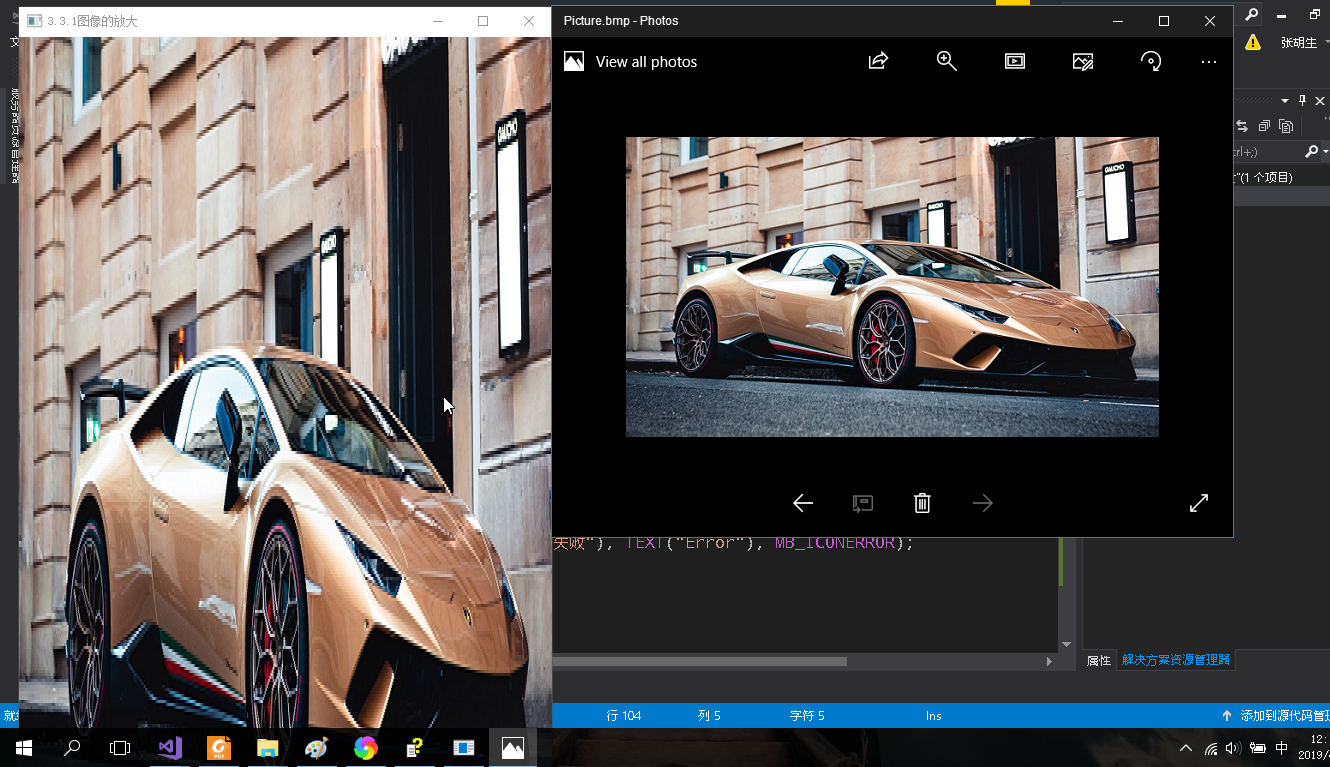The height and width of the screenshot is (767, 1330).
Task: Click the 3.3.1 image window title bar icon
Action: 34,21
